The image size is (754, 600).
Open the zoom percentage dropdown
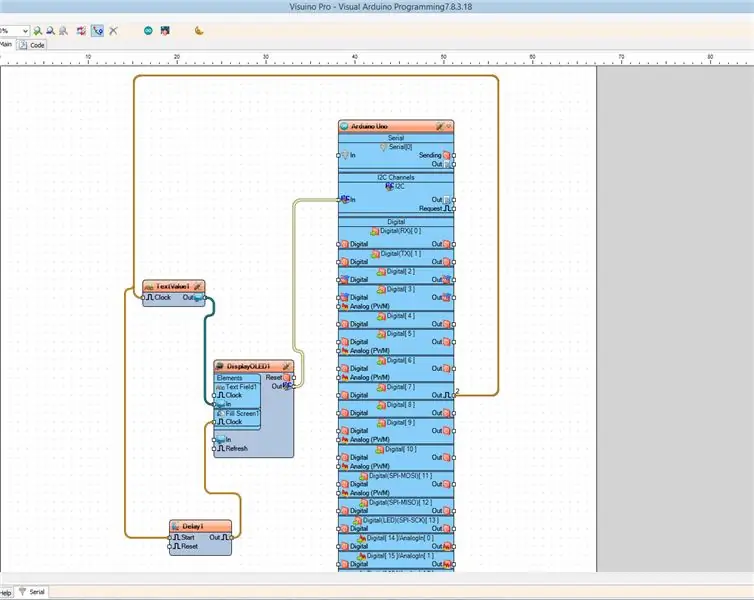coord(25,31)
